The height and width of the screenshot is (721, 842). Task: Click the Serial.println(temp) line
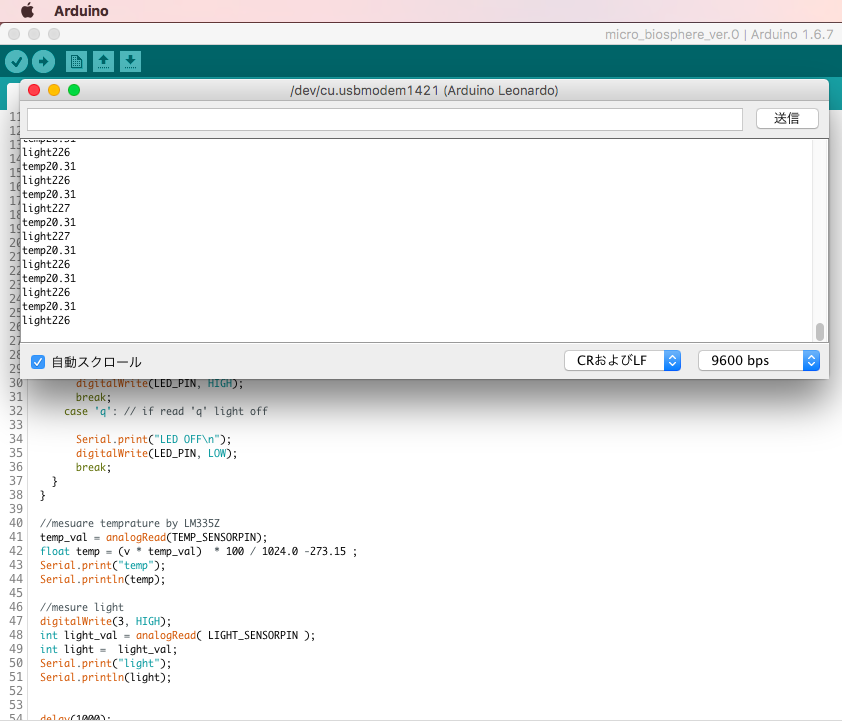(103, 579)
